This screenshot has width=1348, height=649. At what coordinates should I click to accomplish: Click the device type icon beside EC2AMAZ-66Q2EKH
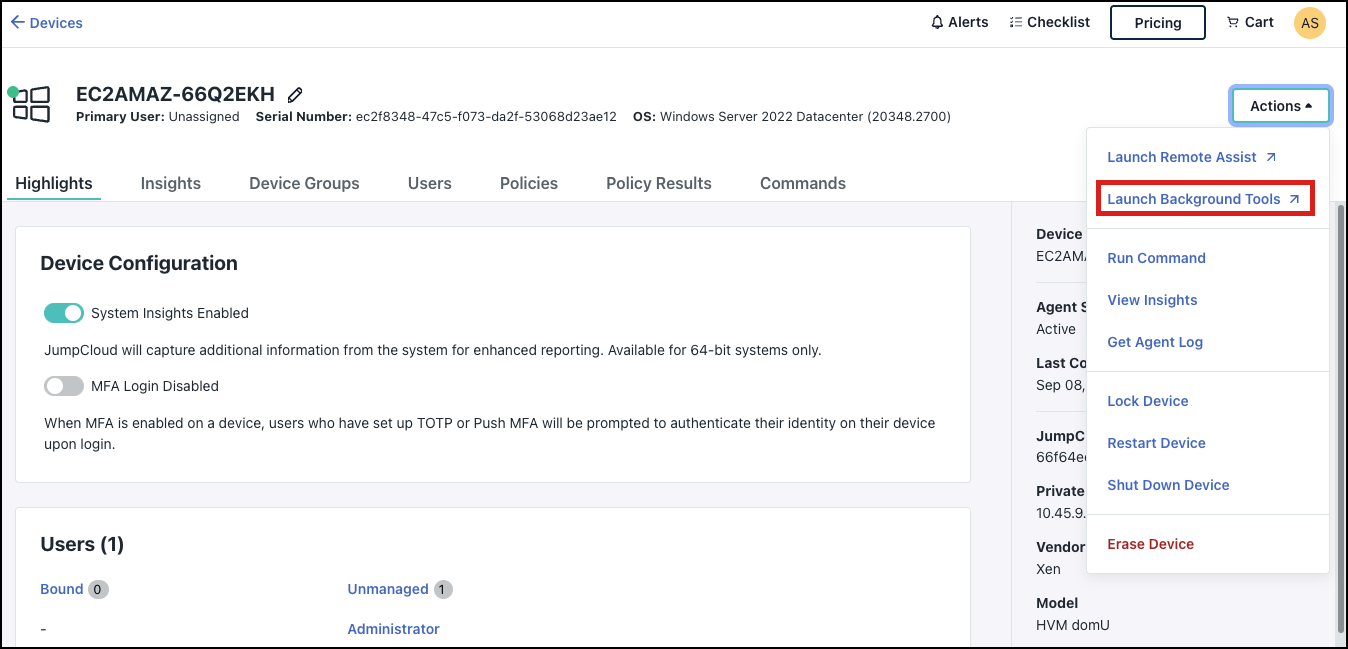click(30, 102)
